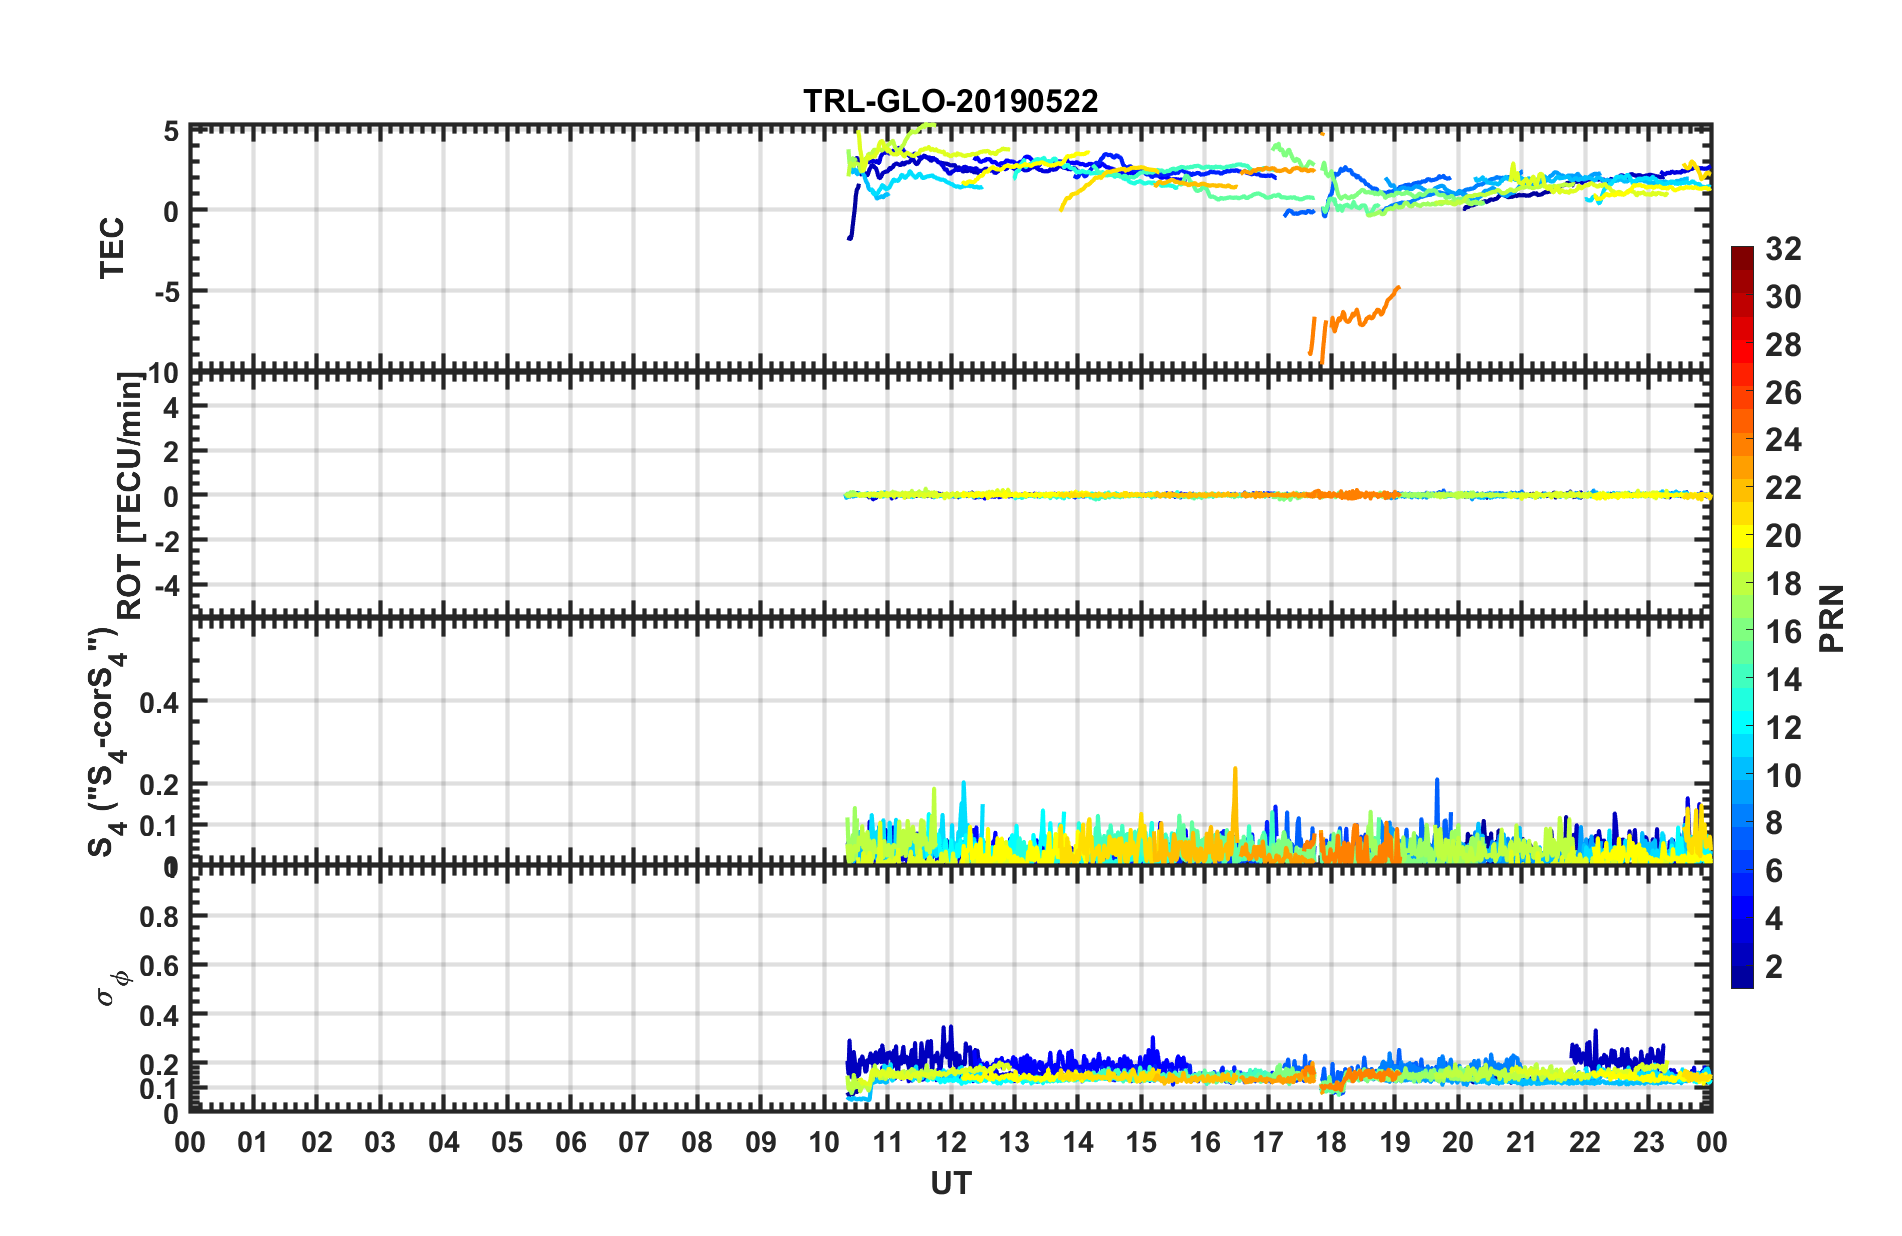This screenshot has width=1902, height=1236.
Task: Click the dark blue sigma phi trace near 12 UT
Action: tap(948, 1047)
